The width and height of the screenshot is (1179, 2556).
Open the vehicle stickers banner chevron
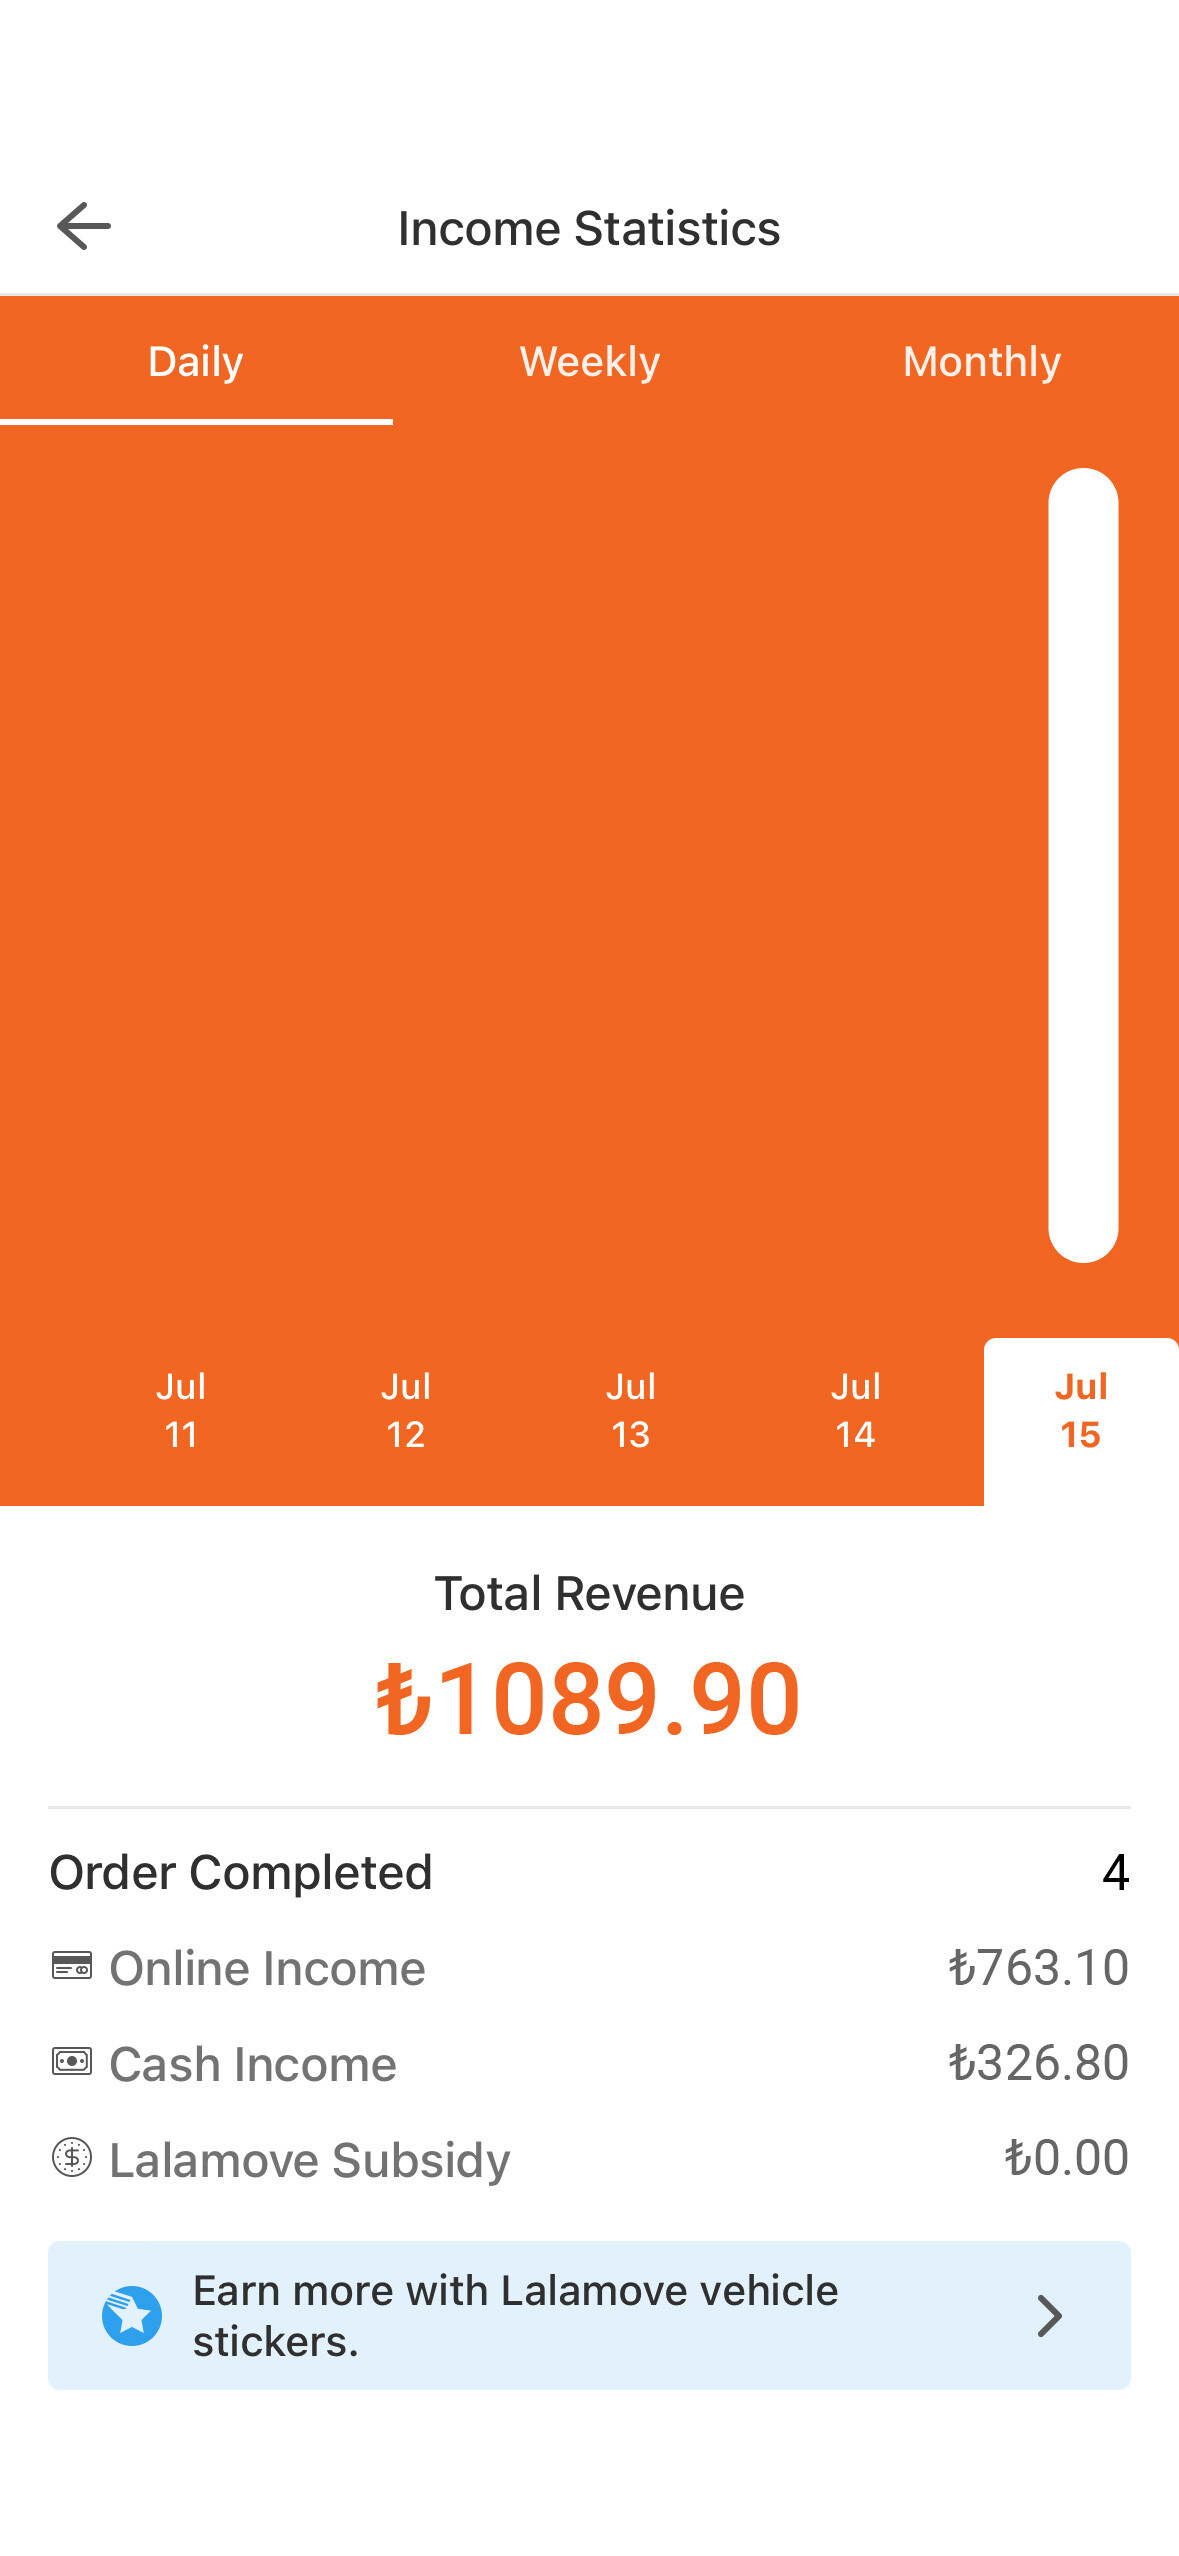pos(1049,2316)
